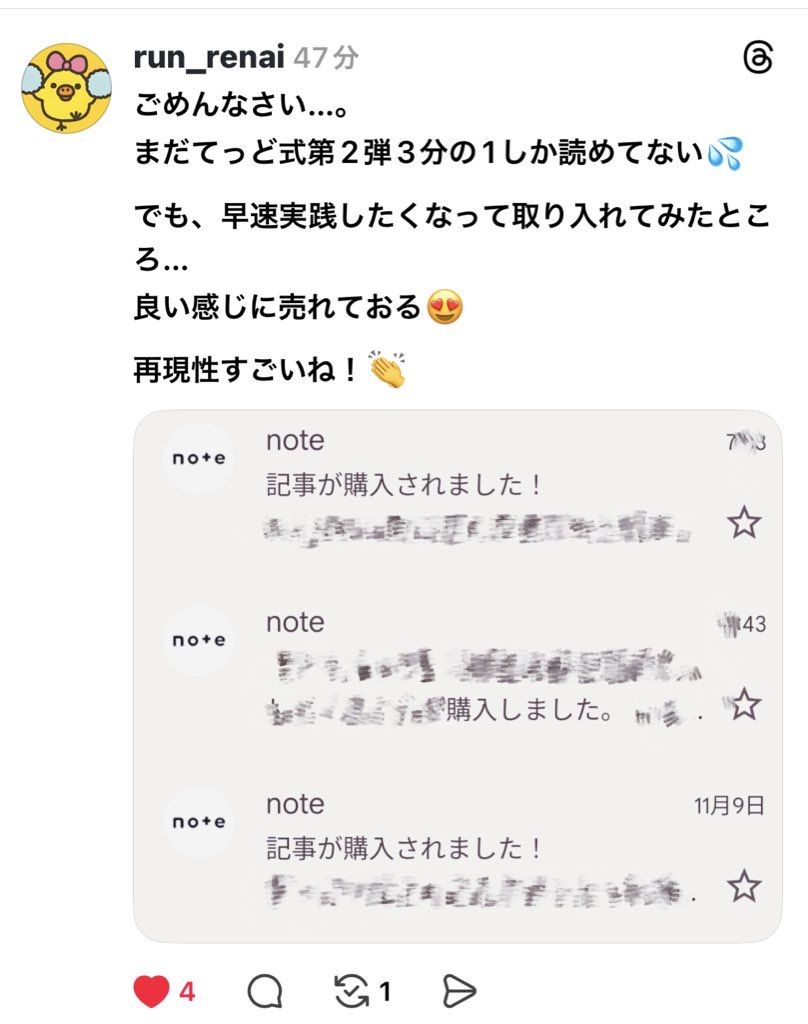Click the third note logo icon

click(199, 822)
